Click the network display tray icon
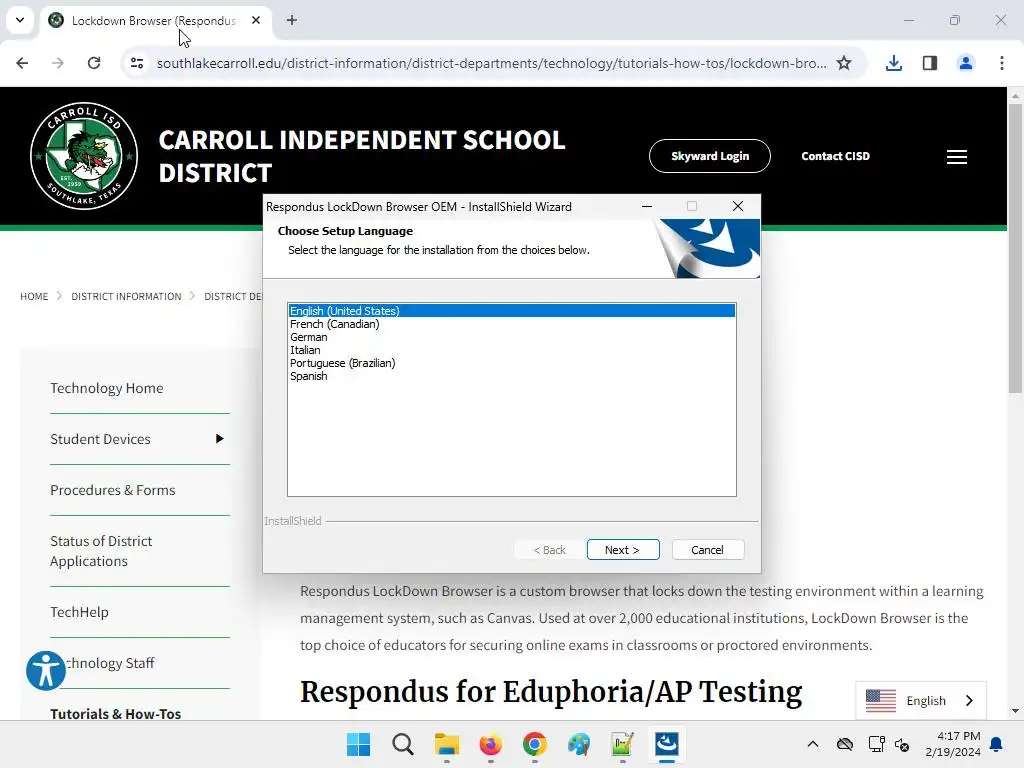This screenshot has width=1024, height=768. coord(876,744)
